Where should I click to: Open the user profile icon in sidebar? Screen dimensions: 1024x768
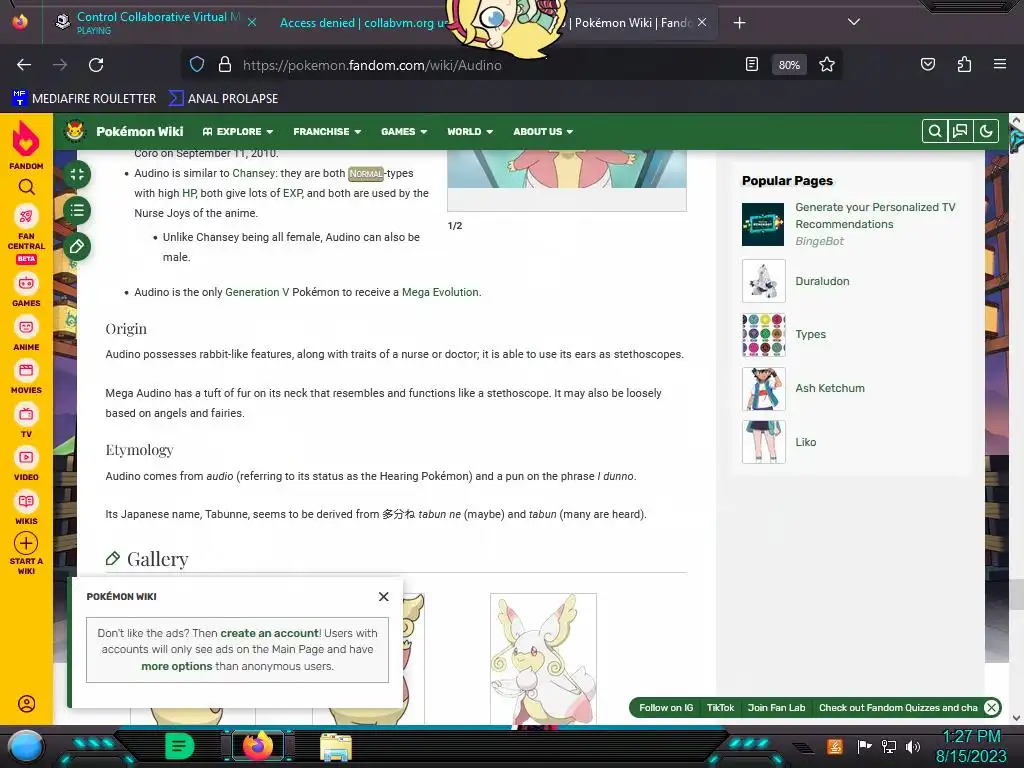(x=26, y=704)
